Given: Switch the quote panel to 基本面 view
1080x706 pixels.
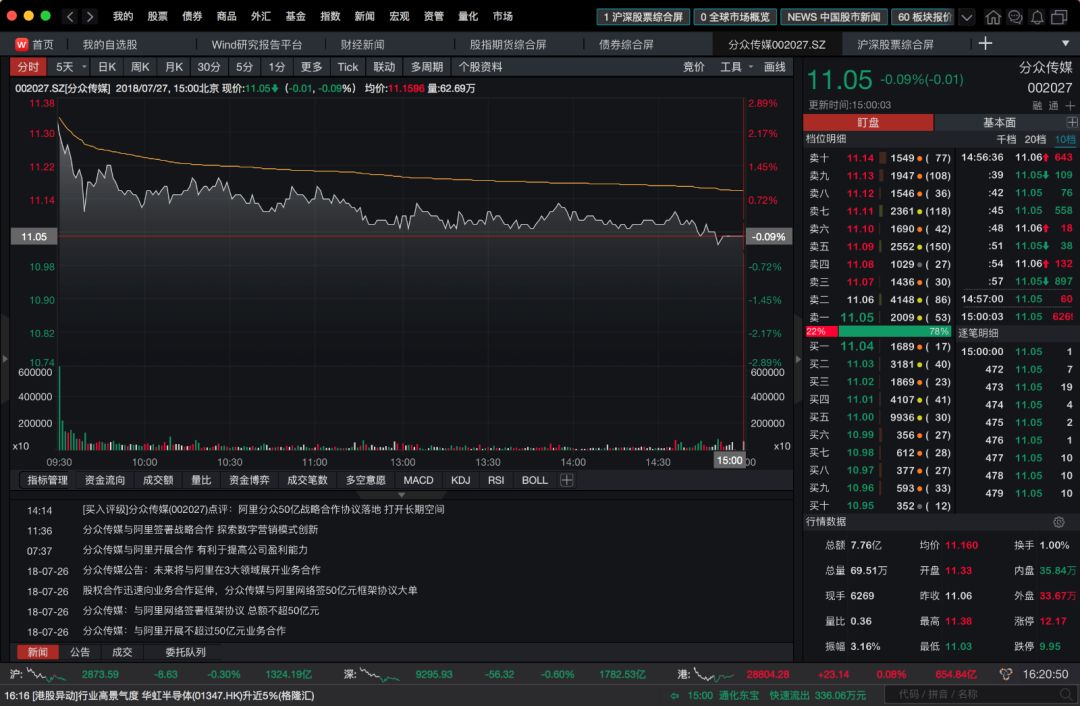Looking at the screenshot, I should [x=1000, y=122].
